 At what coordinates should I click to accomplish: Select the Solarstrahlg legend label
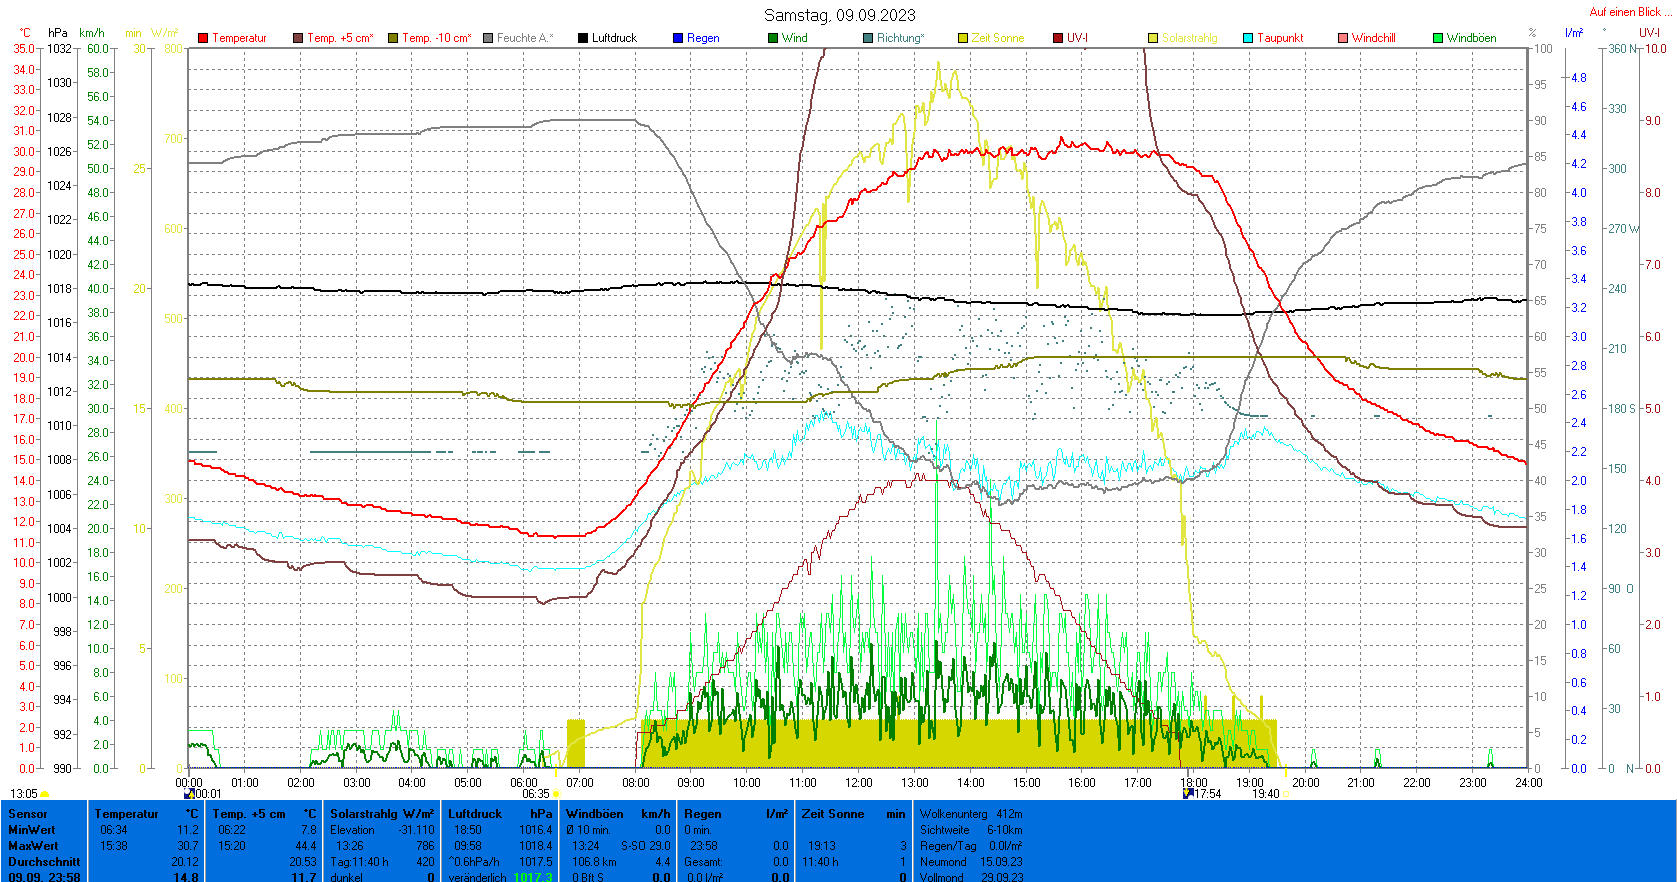(1190, 38)
